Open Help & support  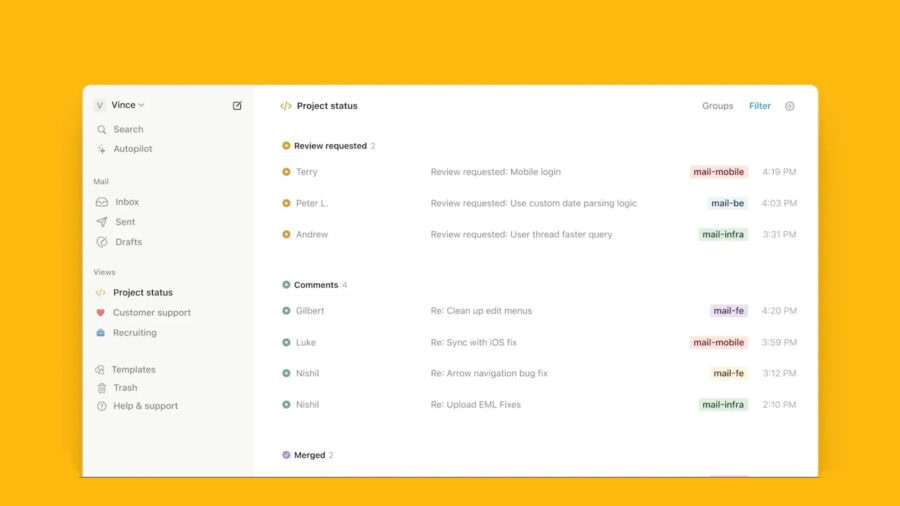coord(145,406)
